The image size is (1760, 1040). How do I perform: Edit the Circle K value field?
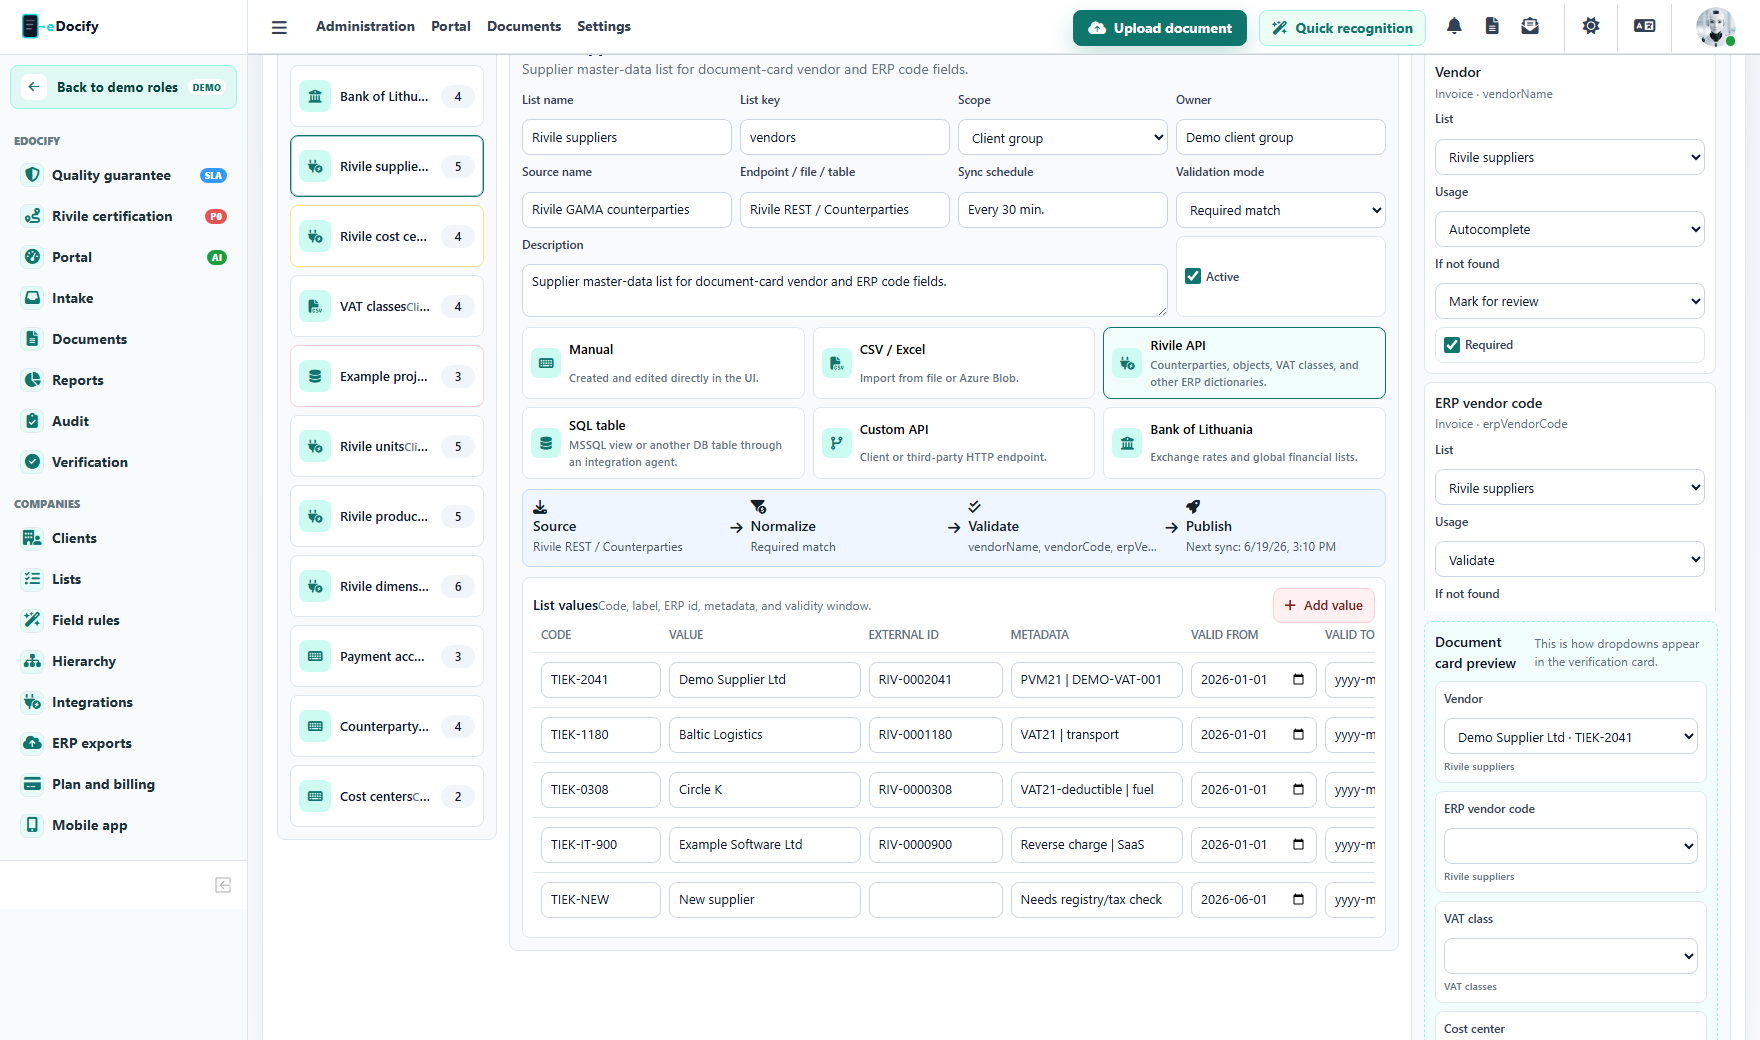coord(765,790)
